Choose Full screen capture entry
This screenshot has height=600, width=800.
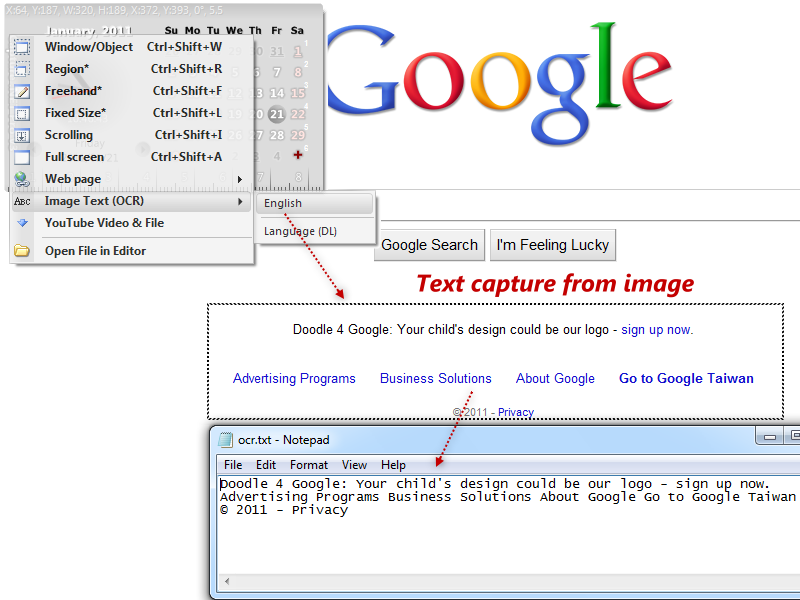point(132,157)
